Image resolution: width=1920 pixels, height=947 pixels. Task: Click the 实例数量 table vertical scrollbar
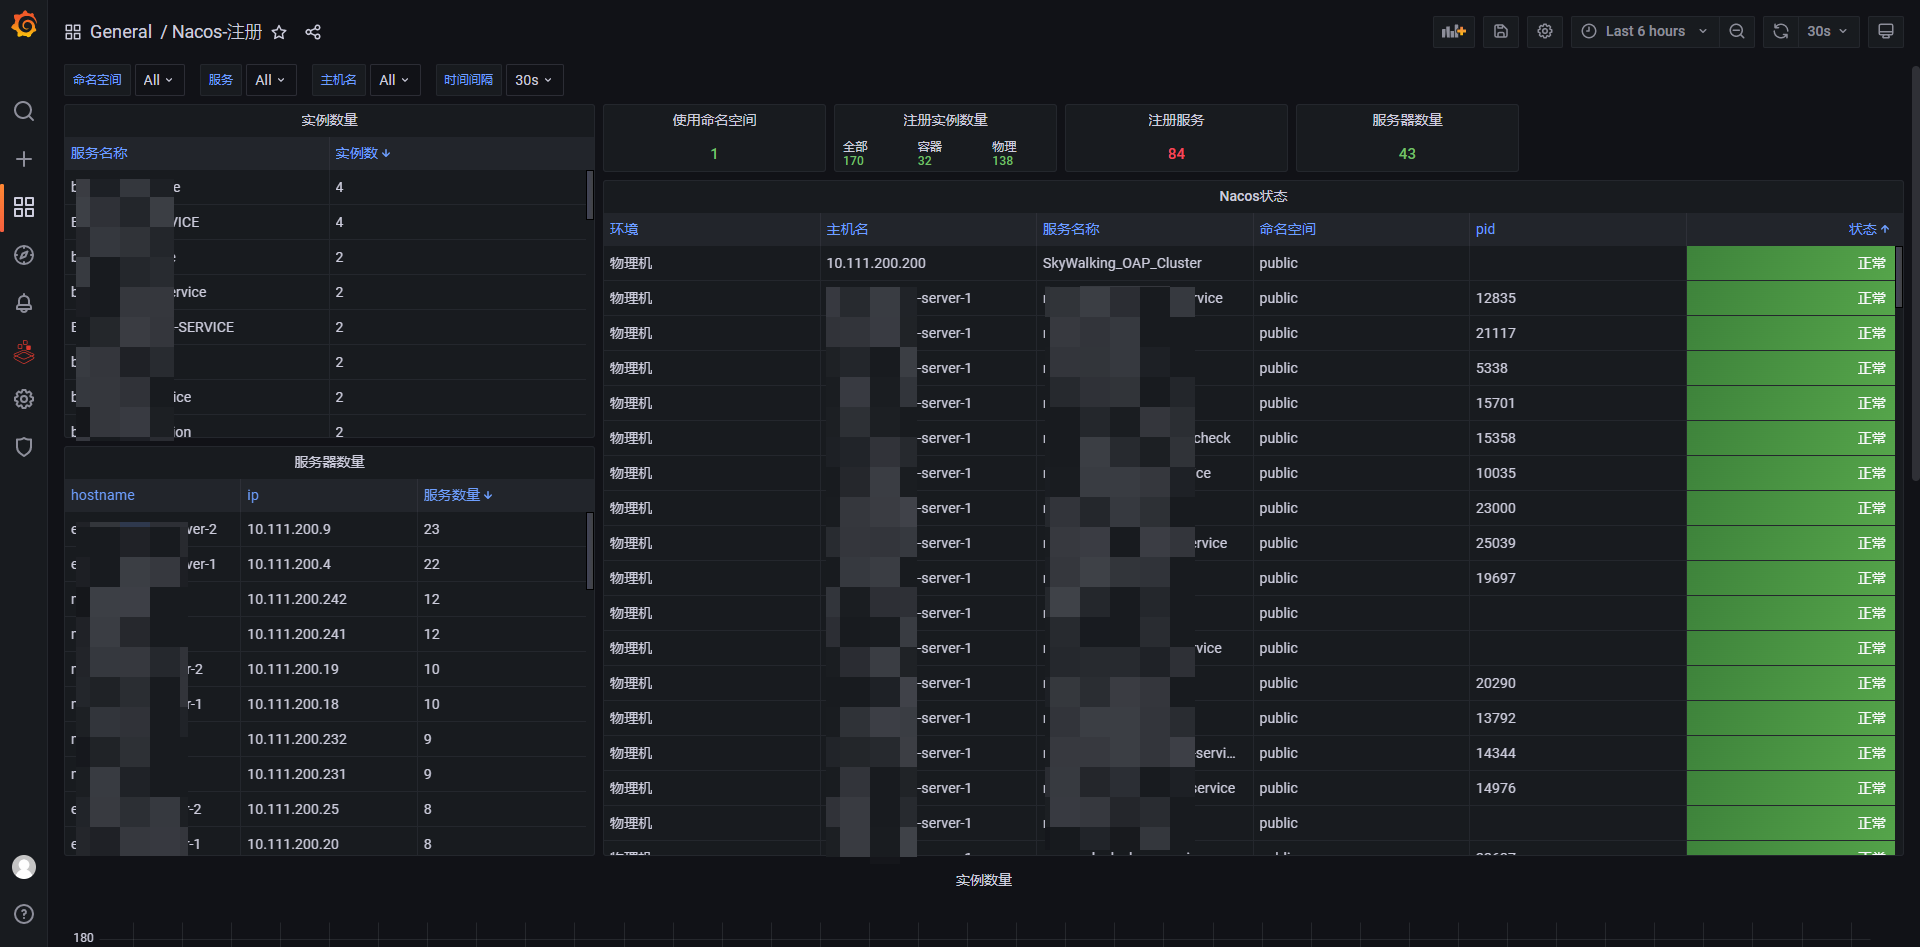[x=589, y=195]
